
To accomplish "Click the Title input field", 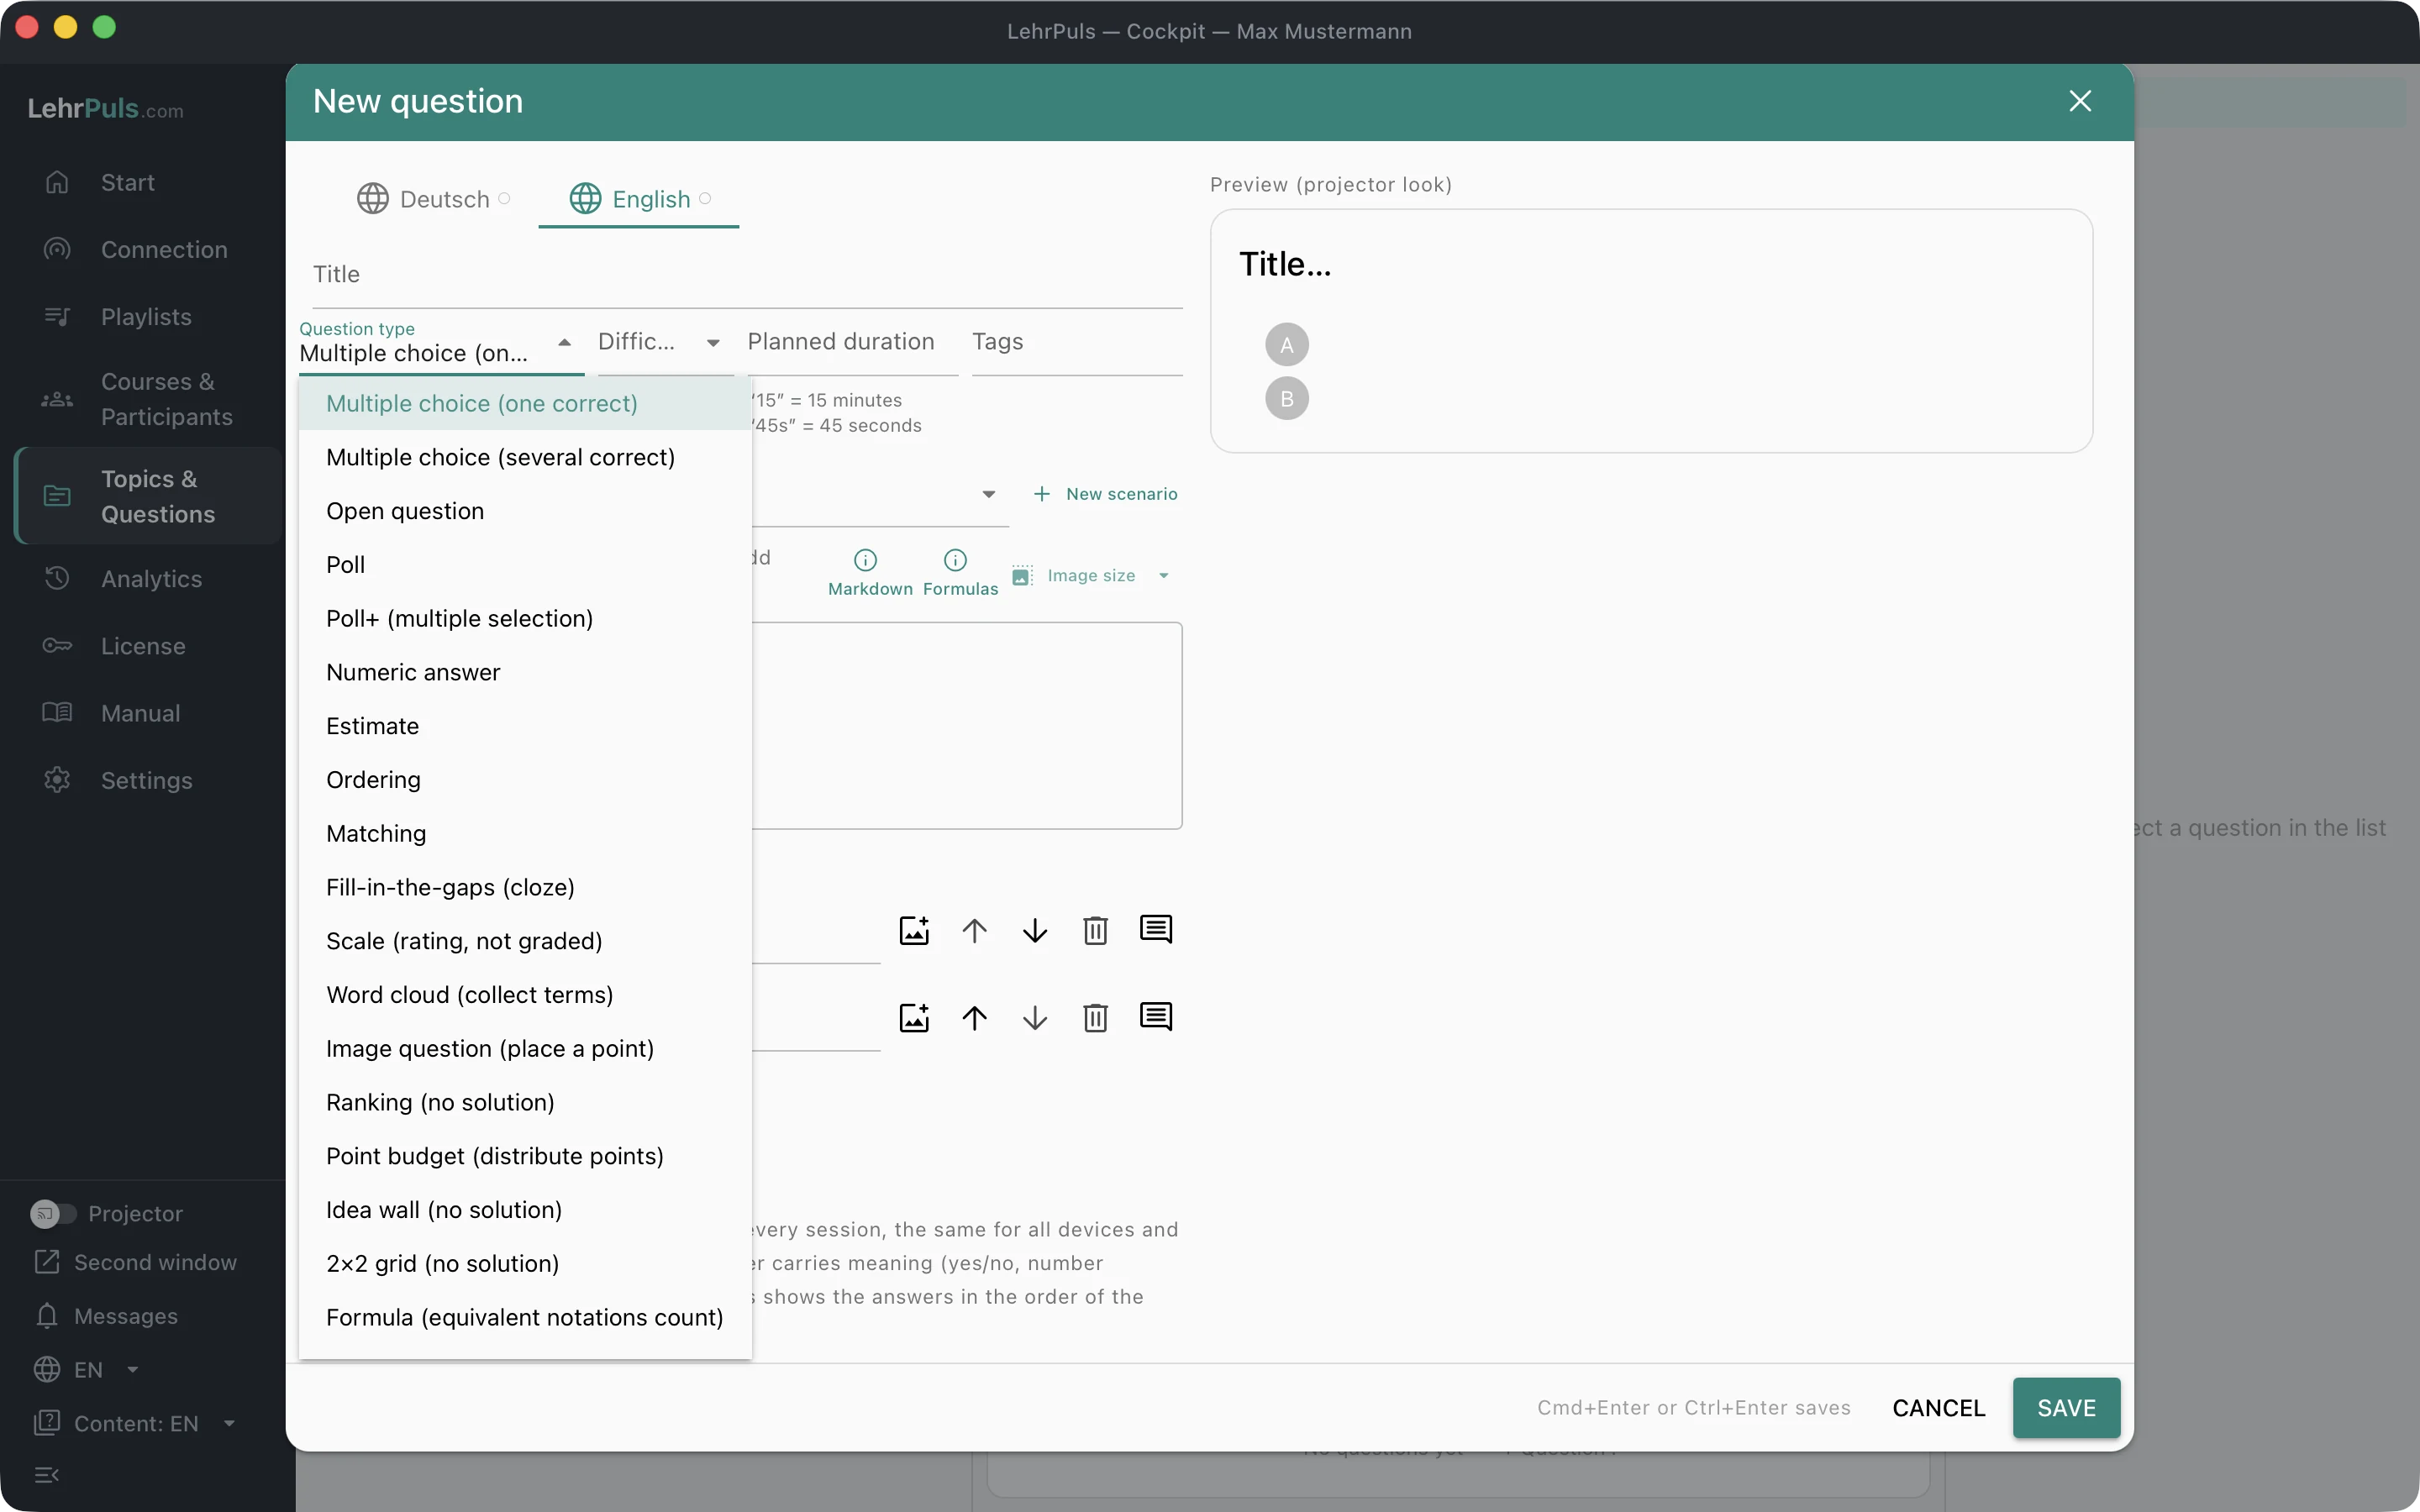I will [746, 275].
